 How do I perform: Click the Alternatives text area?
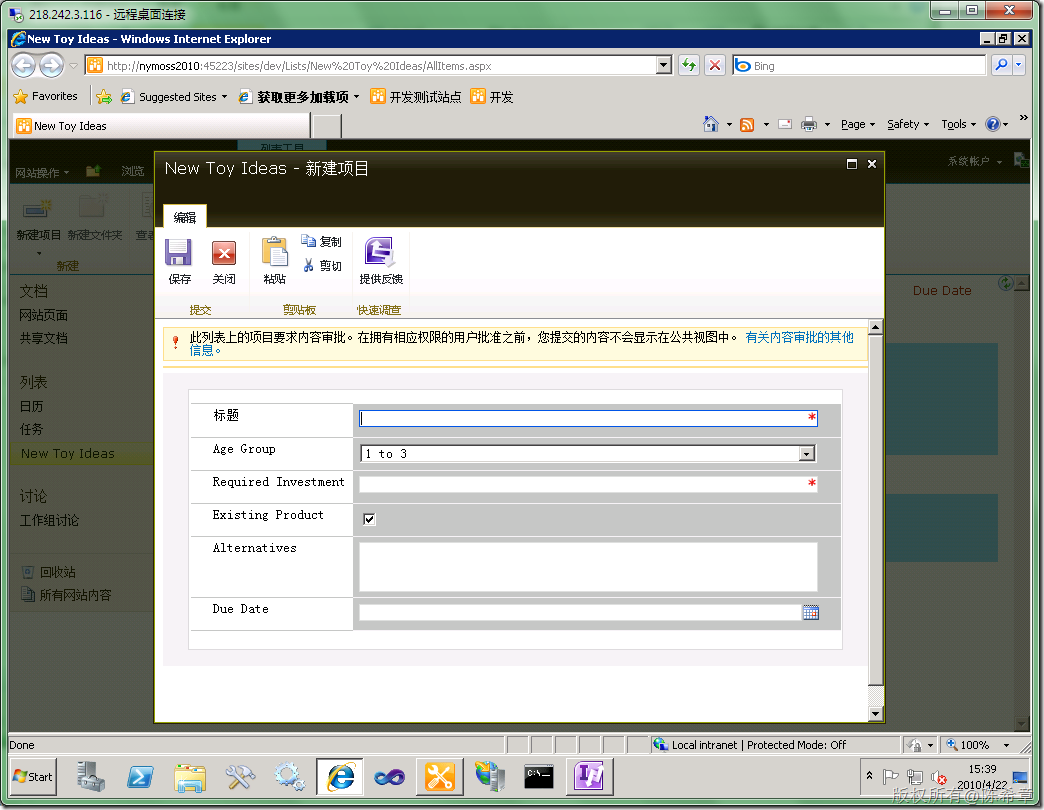pyautogui.click(x=588, y=566)
